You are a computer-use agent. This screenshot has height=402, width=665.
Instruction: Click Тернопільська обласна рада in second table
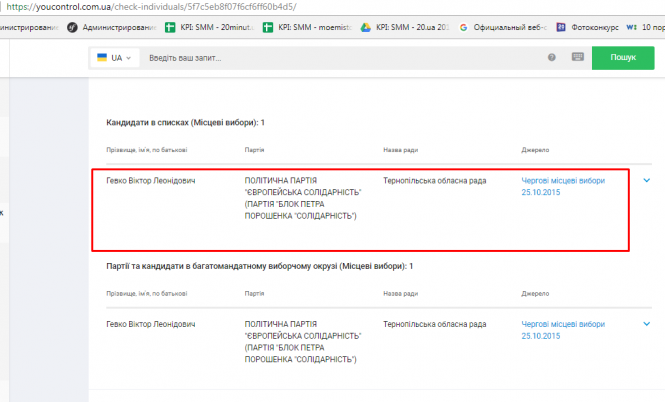coord(434,324)
